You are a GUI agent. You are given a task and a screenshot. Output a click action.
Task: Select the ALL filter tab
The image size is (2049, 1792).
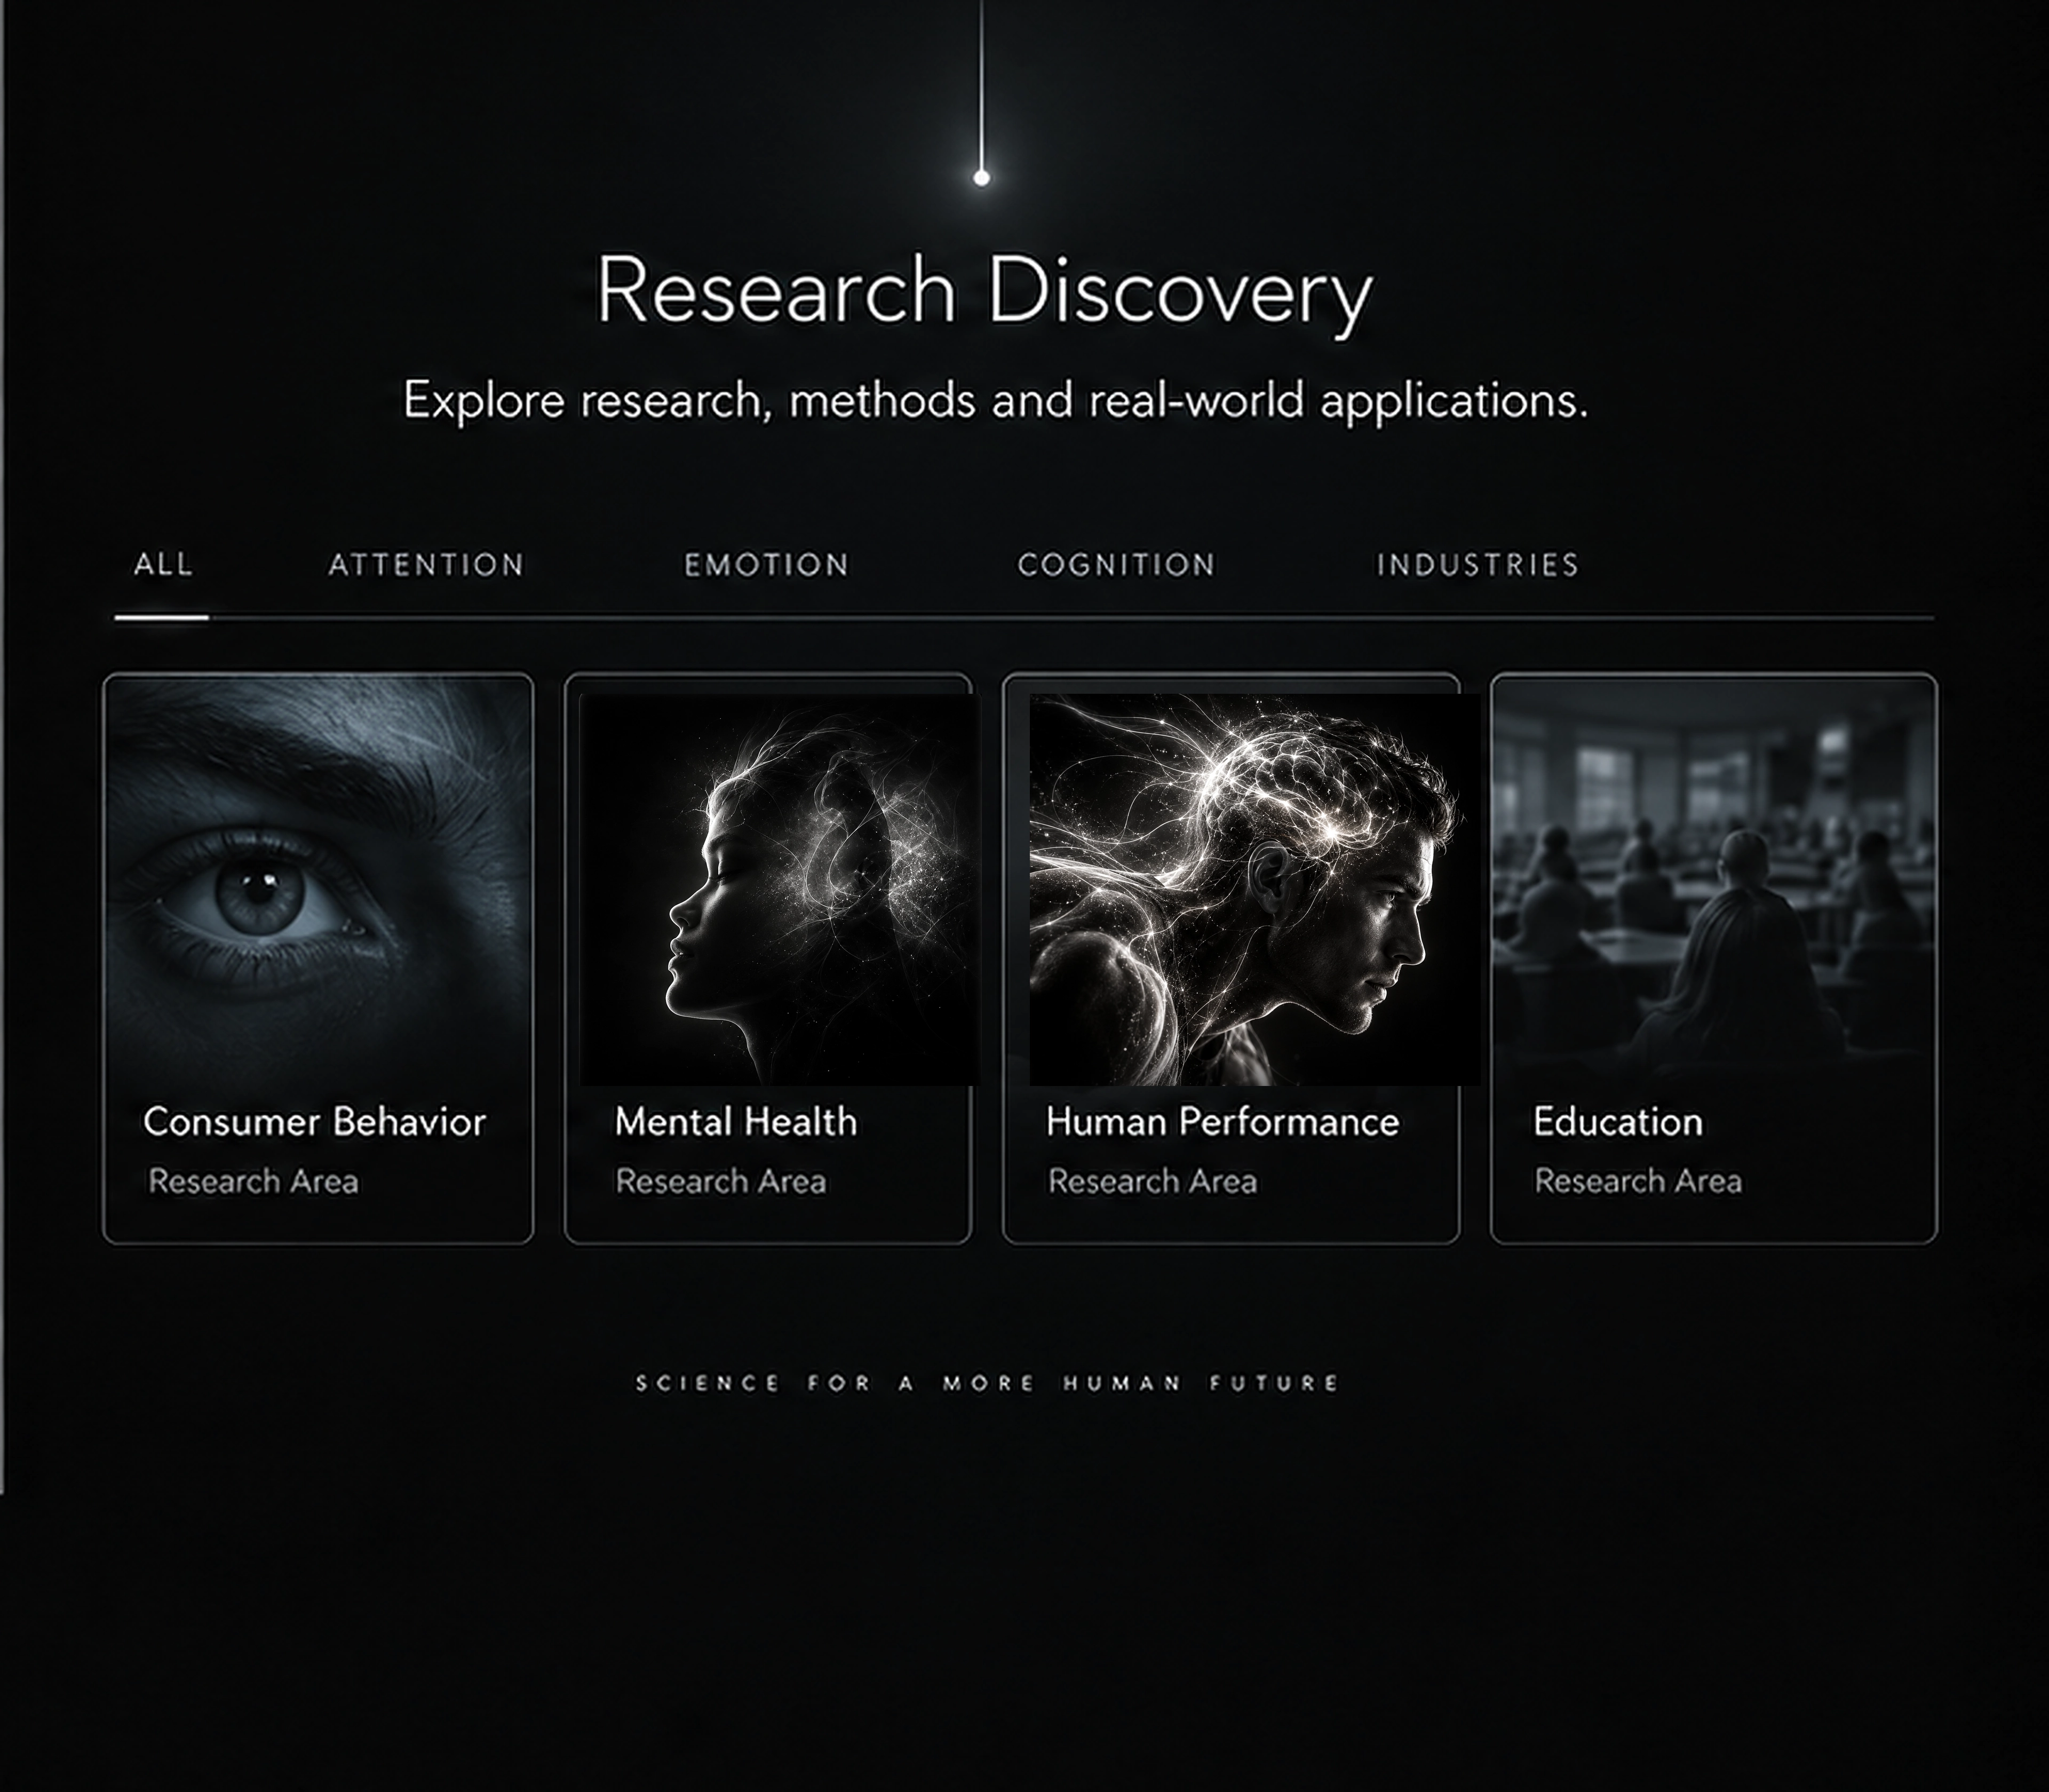click(163, 565)
